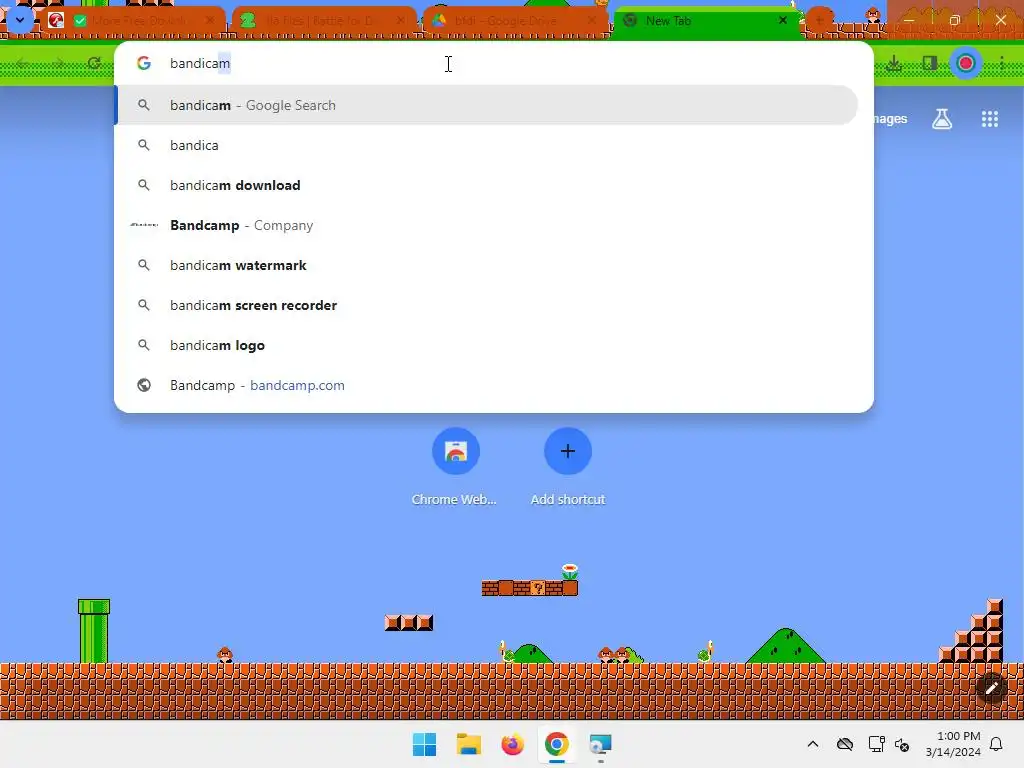Open the network status tray icon

pos(876,744)
